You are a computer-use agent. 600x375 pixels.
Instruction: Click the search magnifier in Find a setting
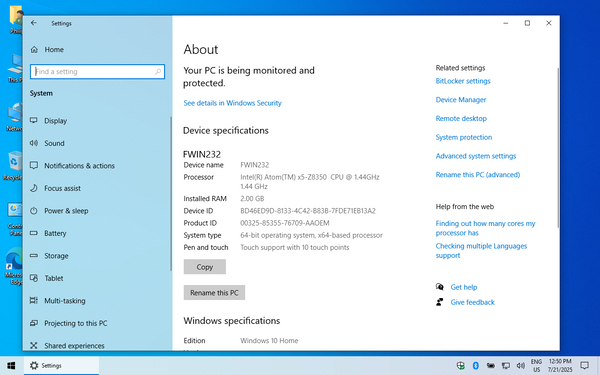(158, 72)
